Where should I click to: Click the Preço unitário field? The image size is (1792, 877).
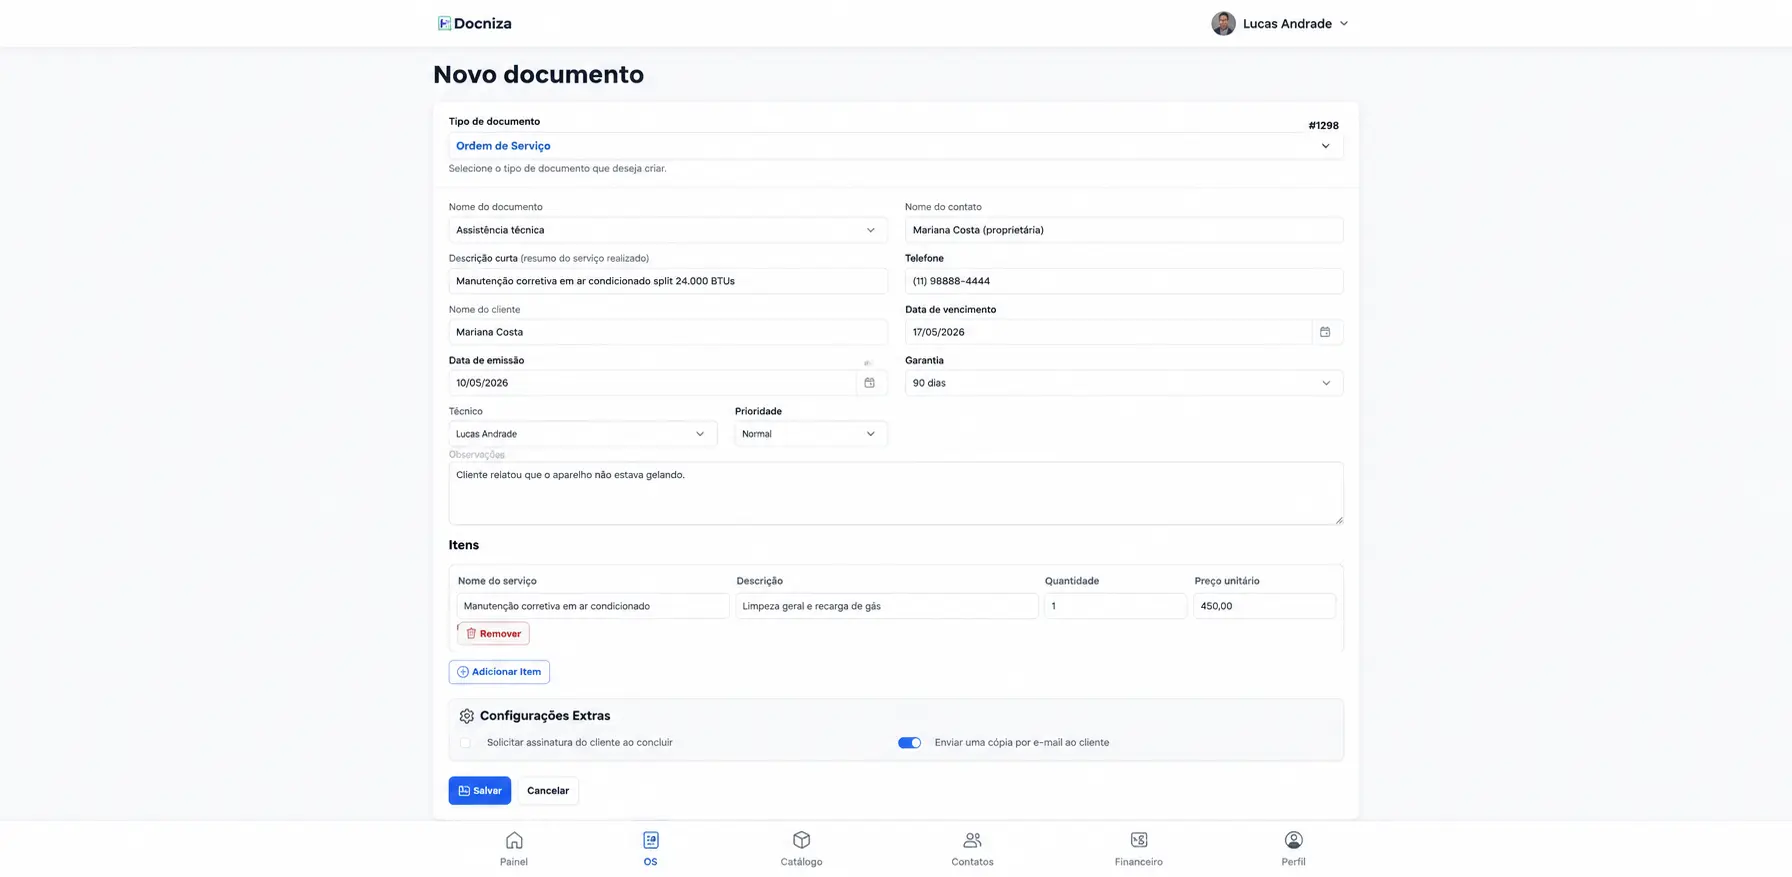point(1264,606)
